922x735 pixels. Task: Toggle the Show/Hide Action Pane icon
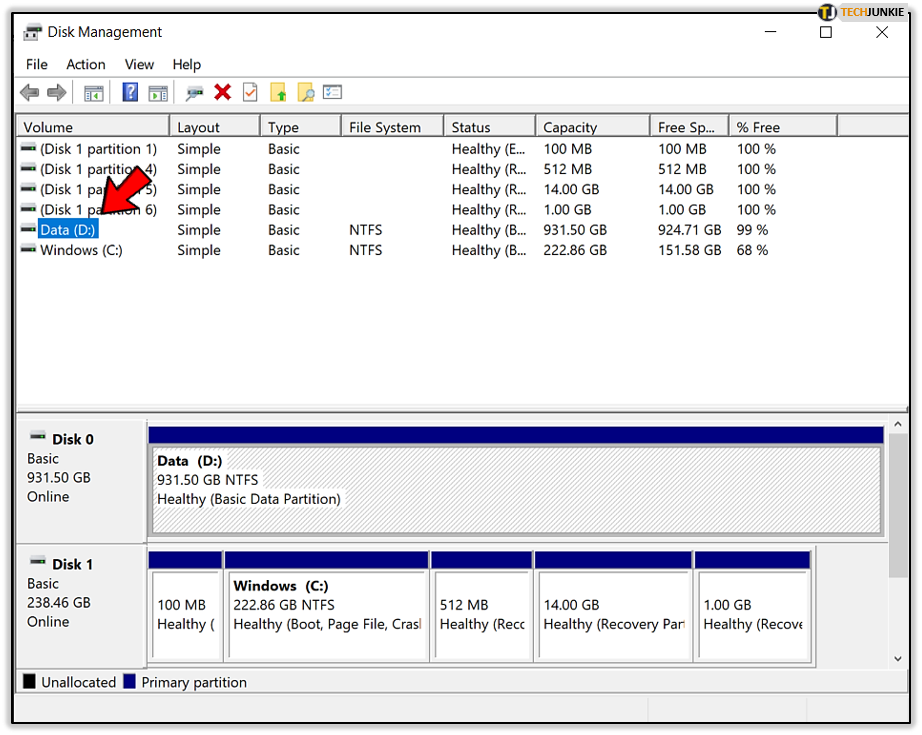pos(158,93)
